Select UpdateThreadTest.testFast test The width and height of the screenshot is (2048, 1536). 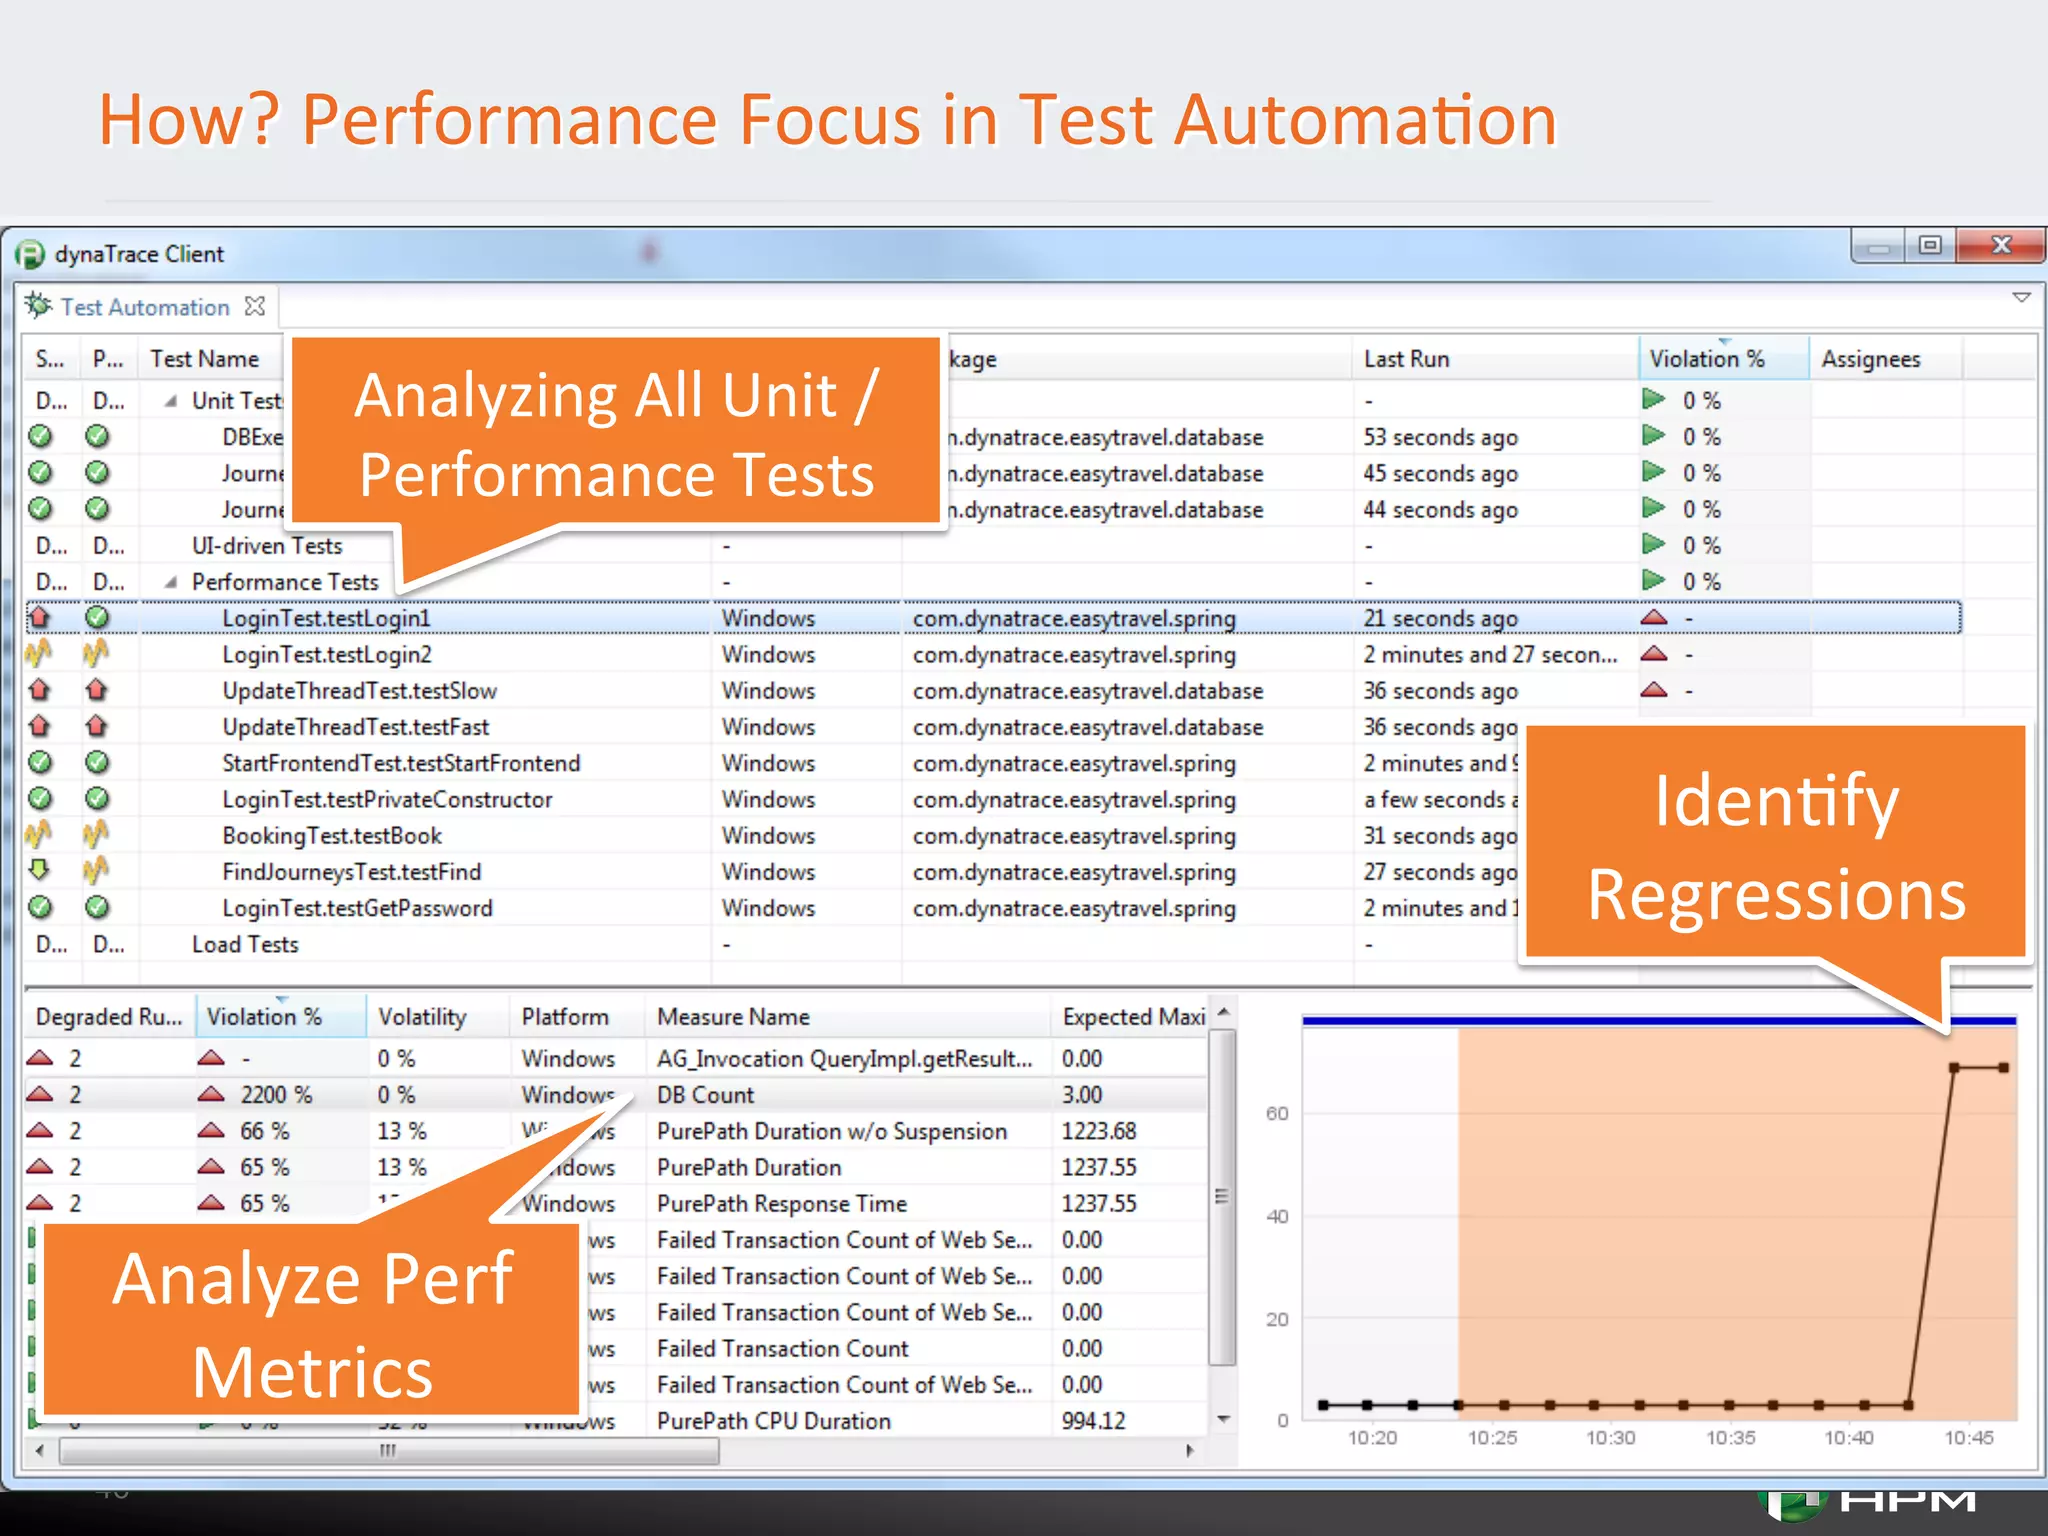tap(355, 727)
